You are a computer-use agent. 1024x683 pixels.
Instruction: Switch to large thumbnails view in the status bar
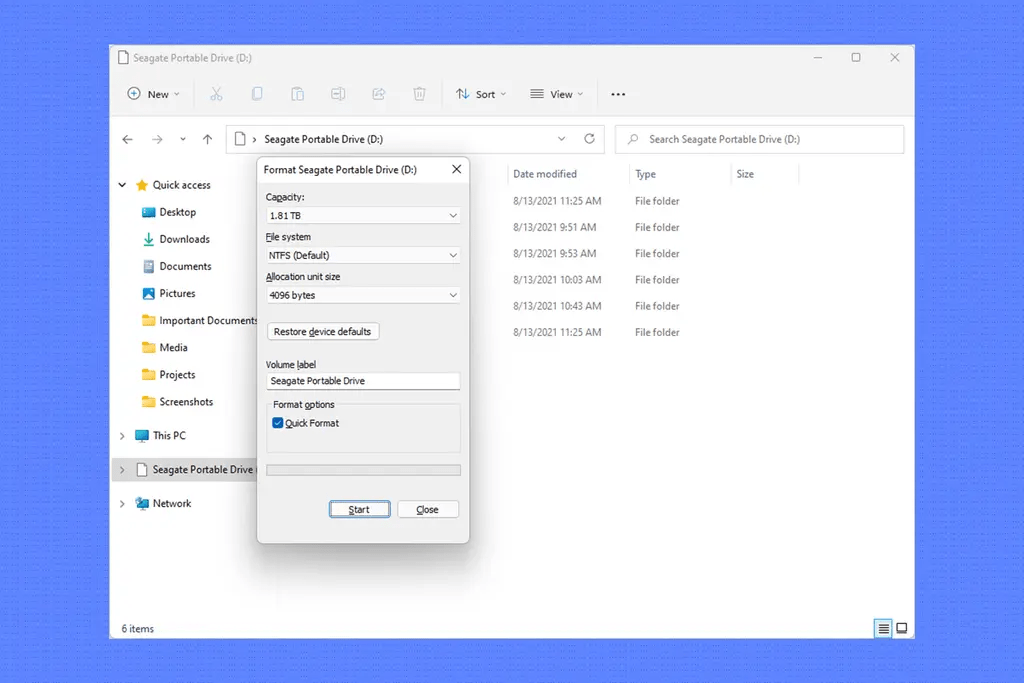[902, 628]
